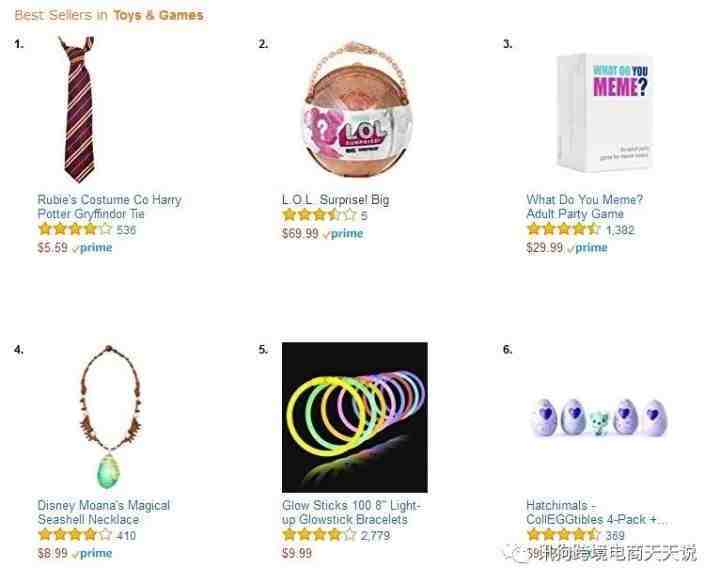View star rating for L.O.L. Surprise

(319, 214)
